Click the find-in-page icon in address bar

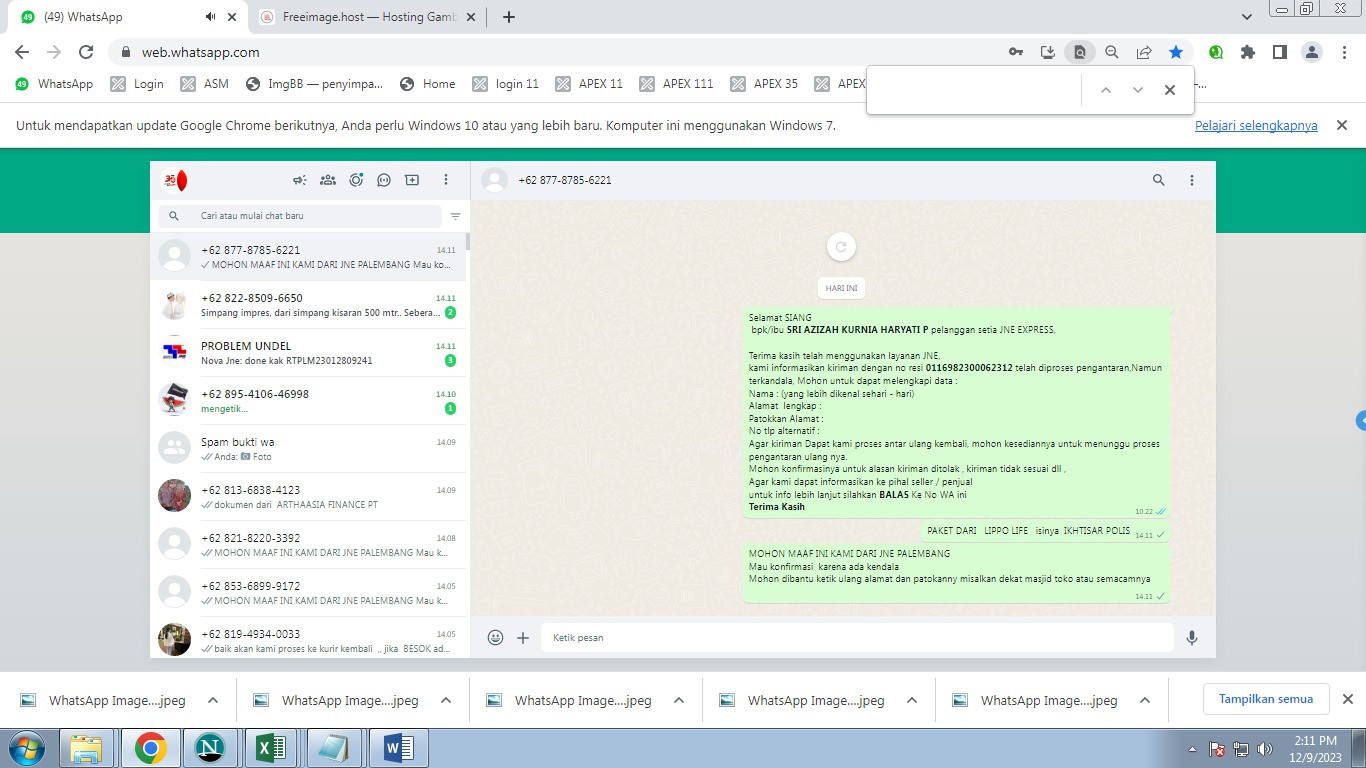tap(1080, 52)
